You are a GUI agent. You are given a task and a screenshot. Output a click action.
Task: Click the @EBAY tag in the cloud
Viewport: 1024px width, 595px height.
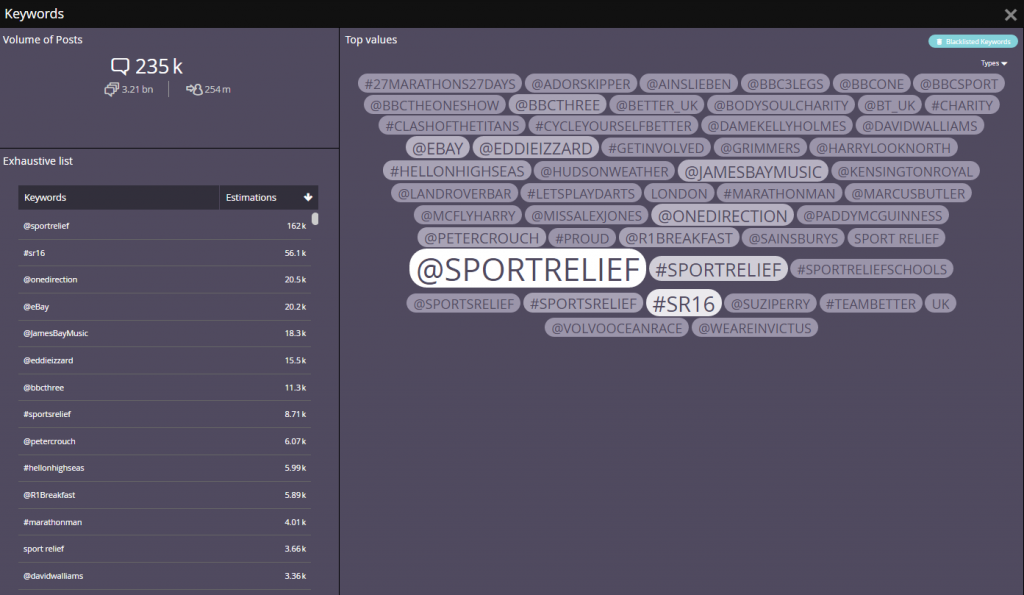tap(438, 148)
